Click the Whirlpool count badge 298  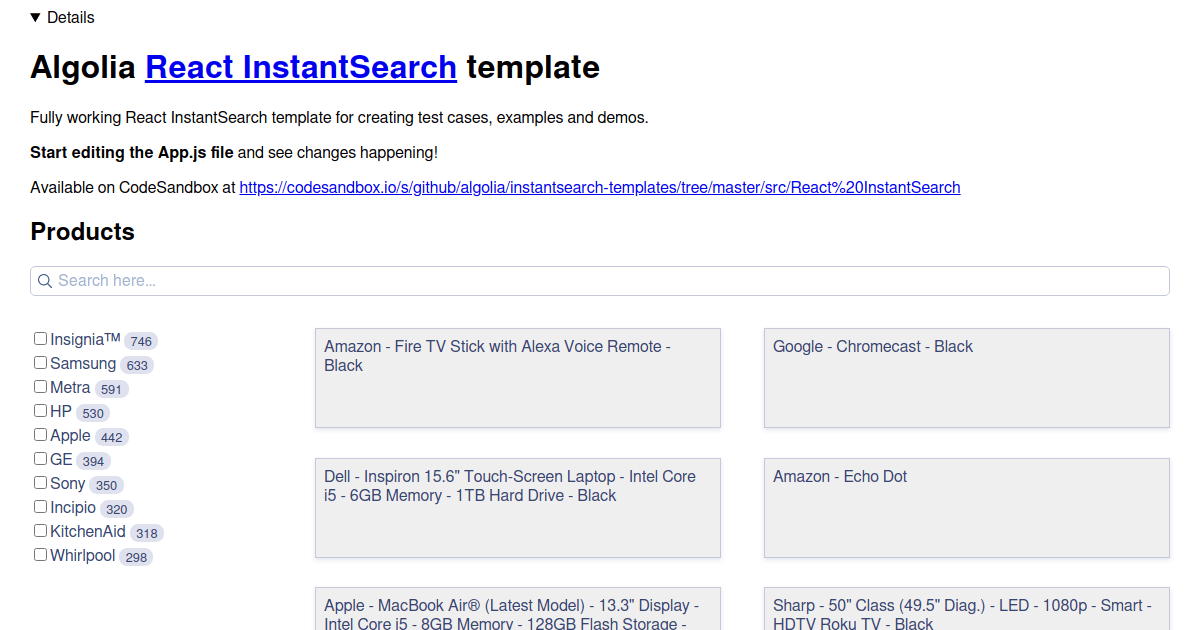point(136,557)
